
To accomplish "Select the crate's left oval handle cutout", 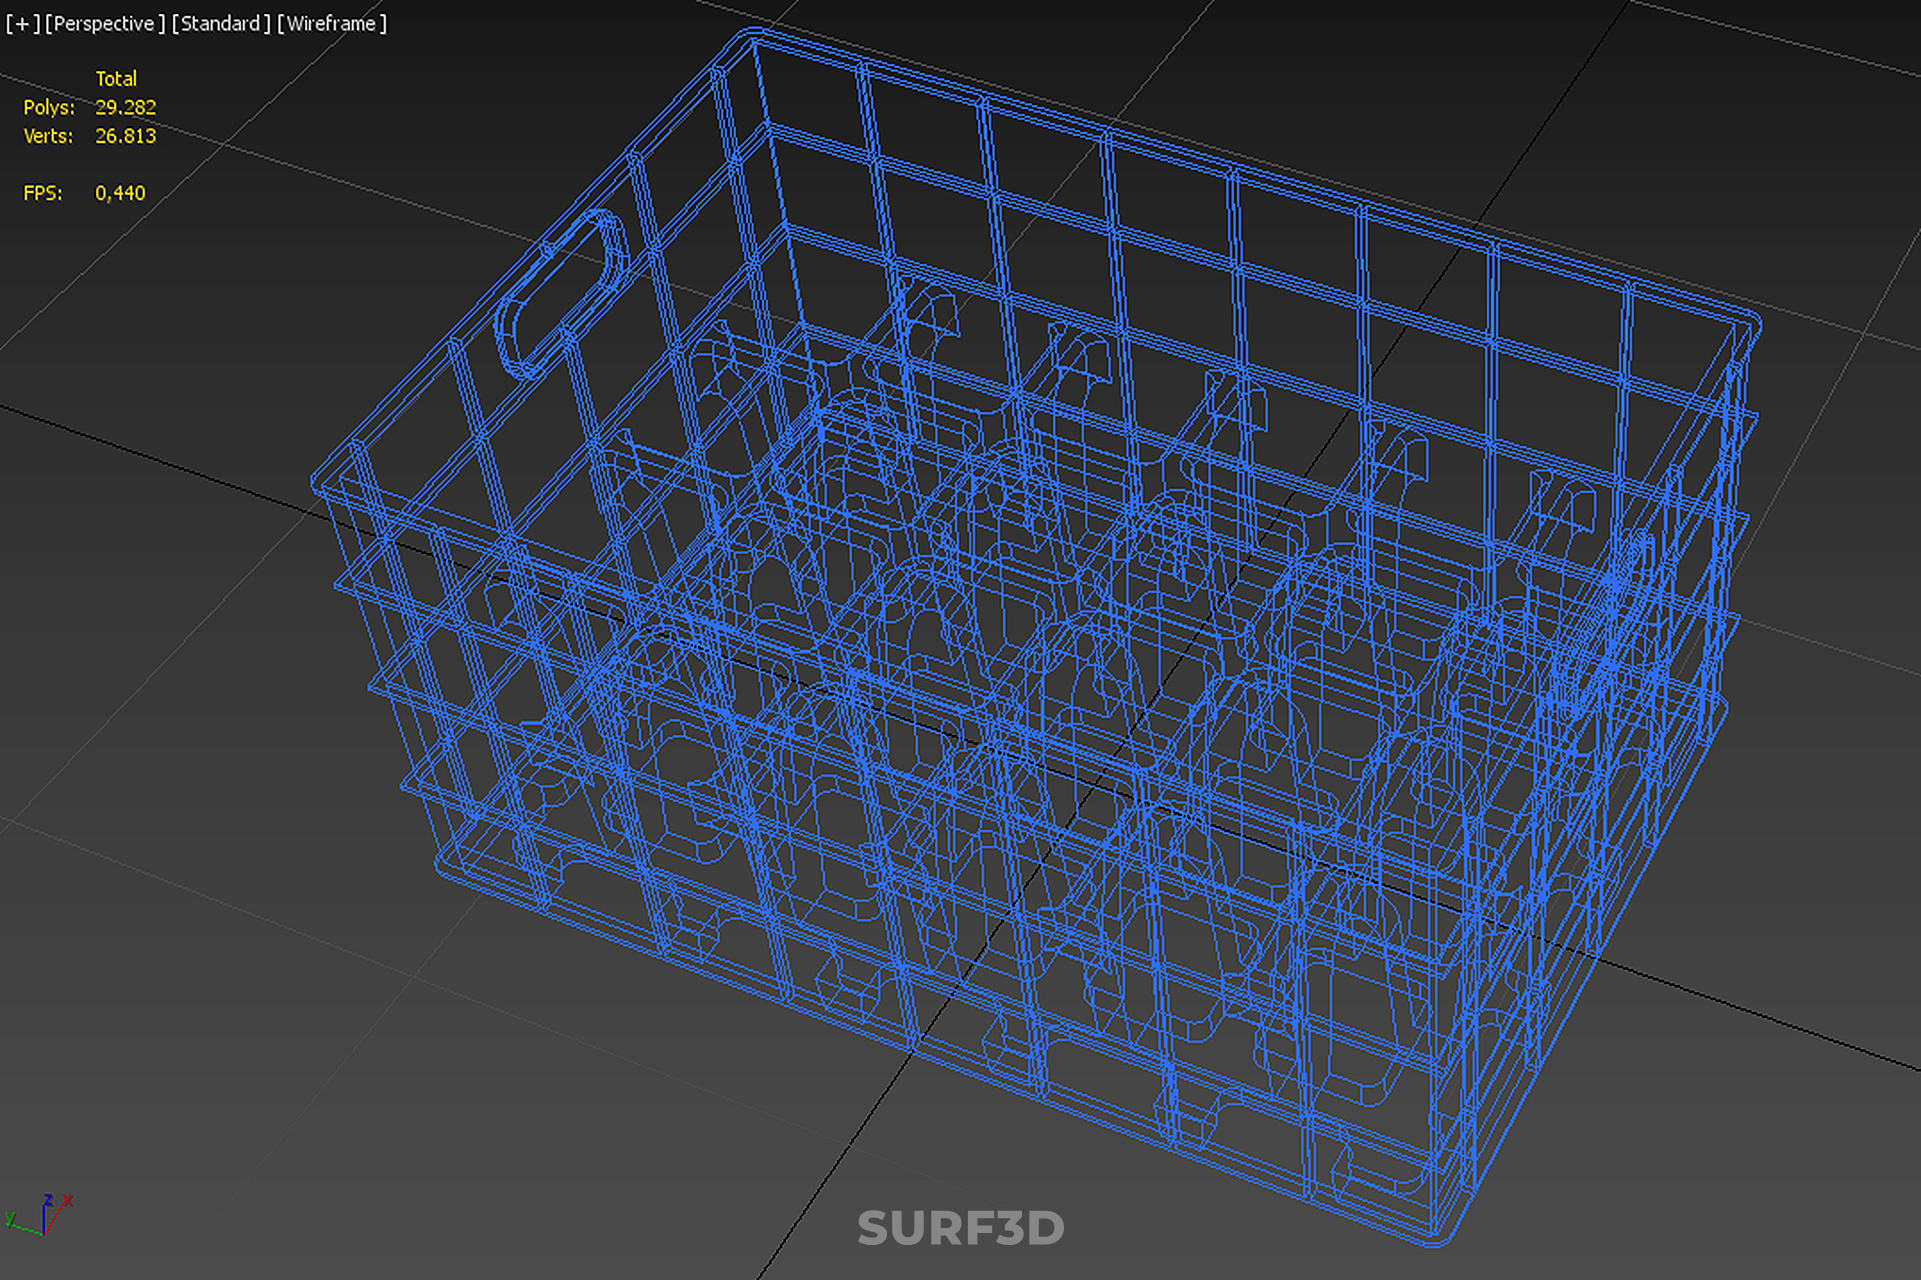I will (561, 295).
